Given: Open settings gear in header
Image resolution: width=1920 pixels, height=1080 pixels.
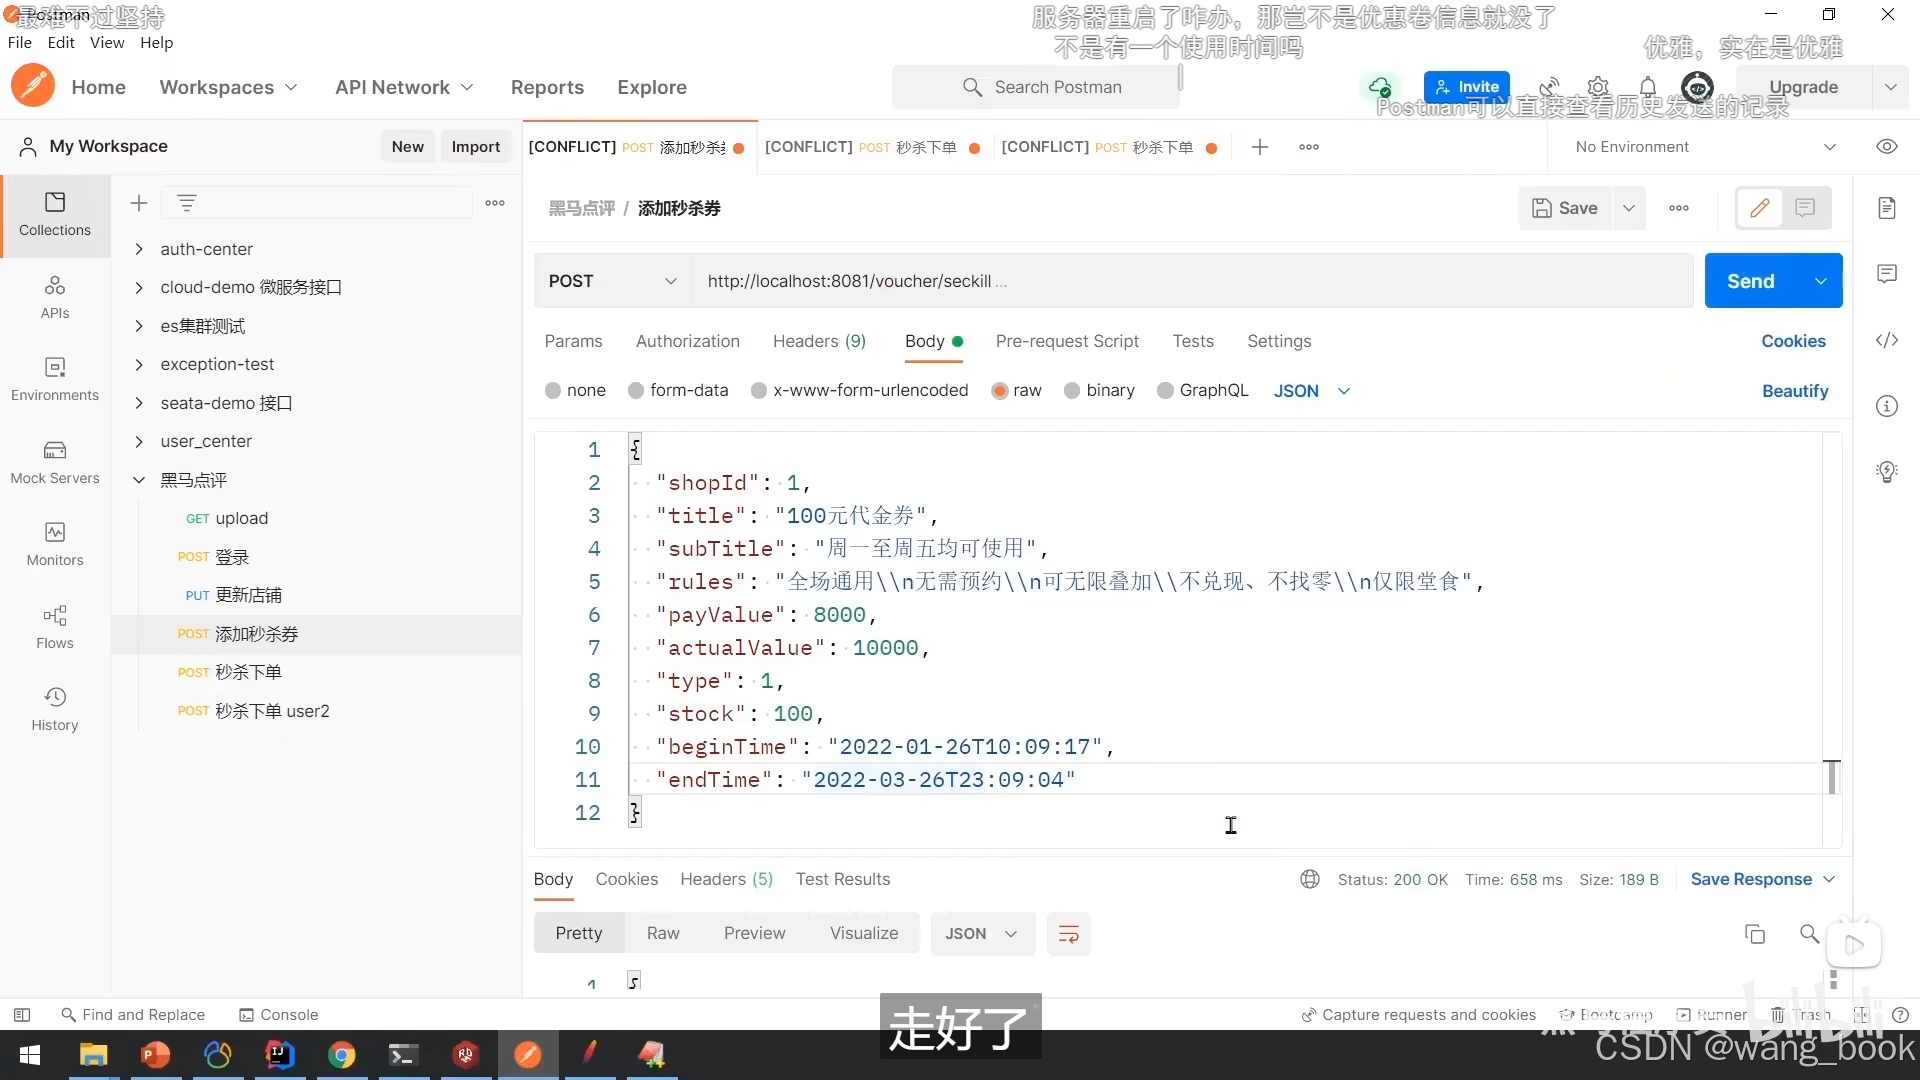Looking at the screenshot, I should point(1598,87).
